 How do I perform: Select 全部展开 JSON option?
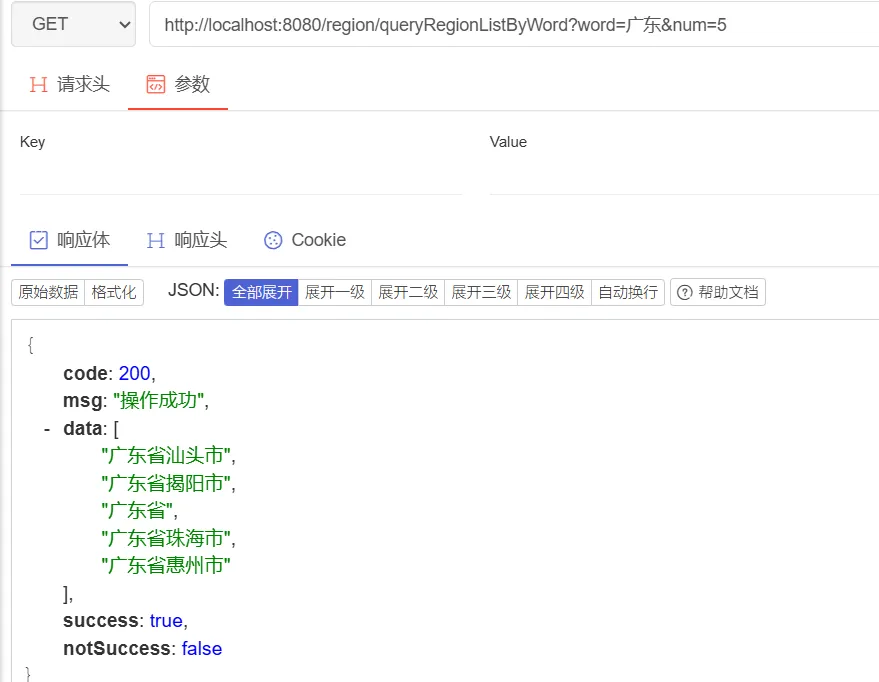(261, 292)
